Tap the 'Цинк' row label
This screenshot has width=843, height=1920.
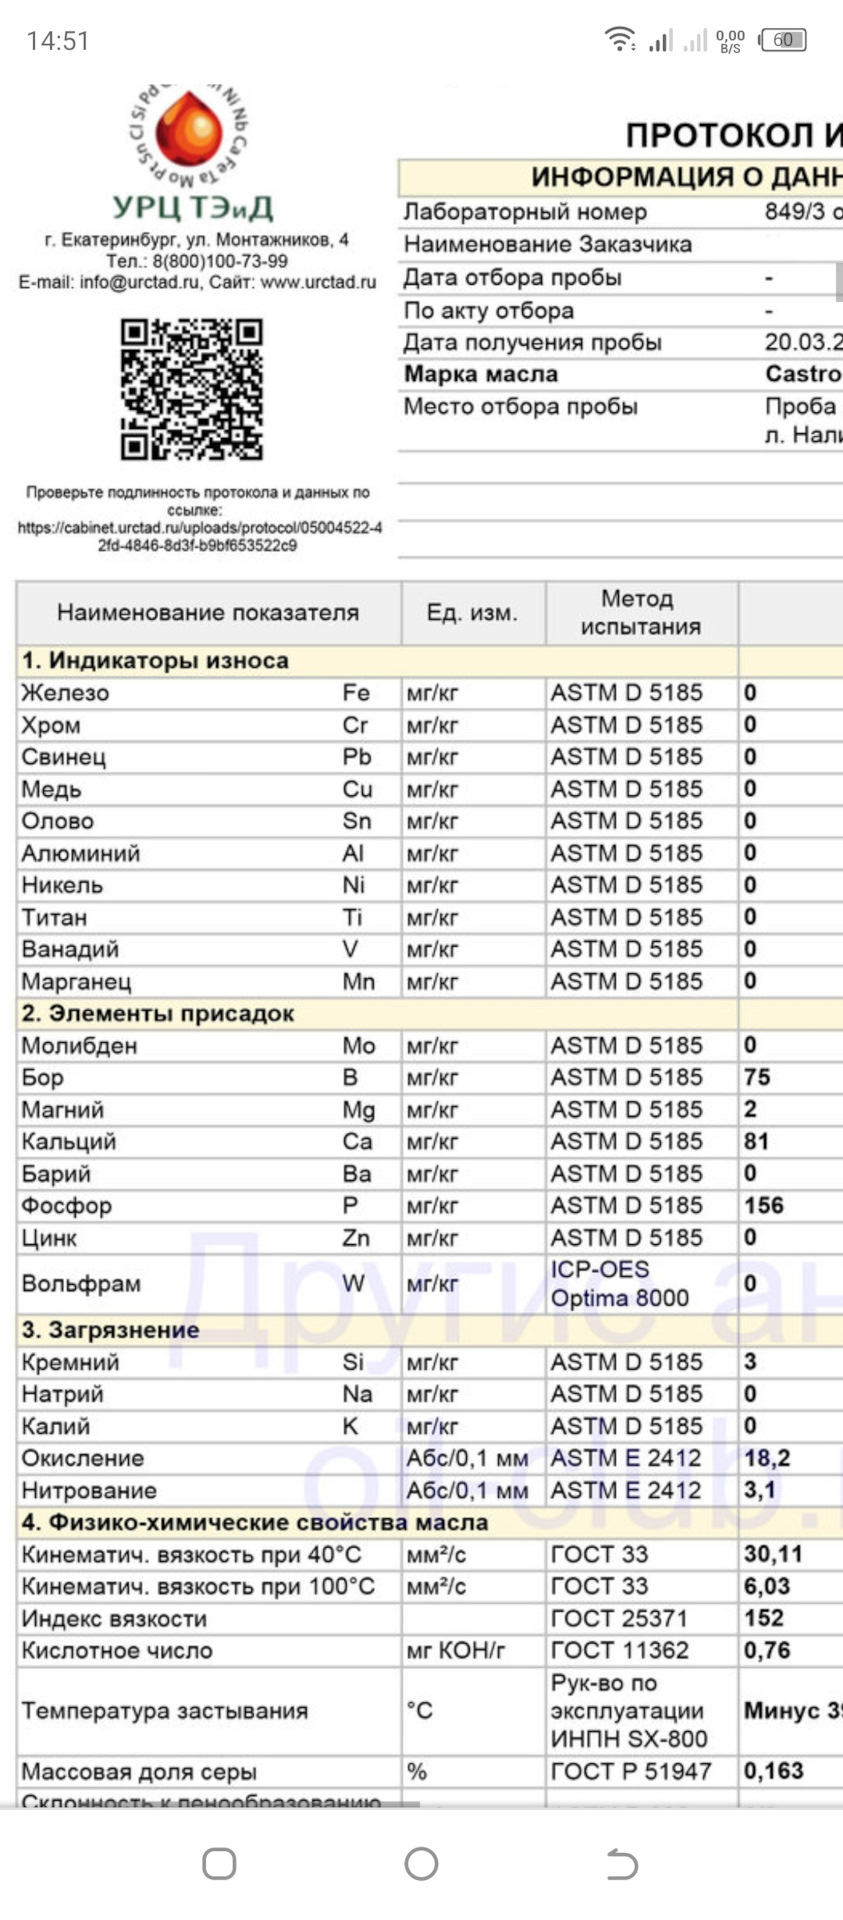[x=49, y=1238]
